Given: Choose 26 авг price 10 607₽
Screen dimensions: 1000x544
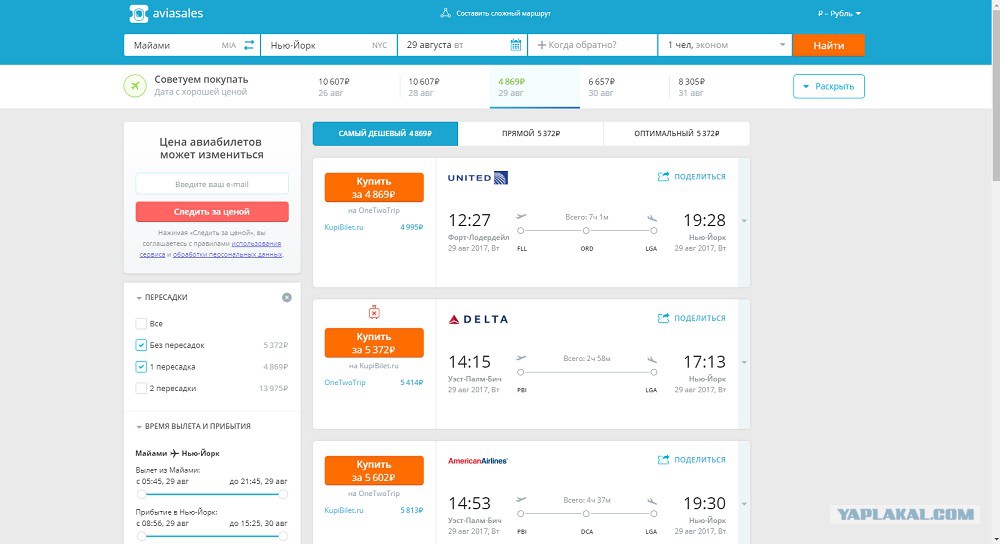Looking at the screenshot, I should point(334,87).
